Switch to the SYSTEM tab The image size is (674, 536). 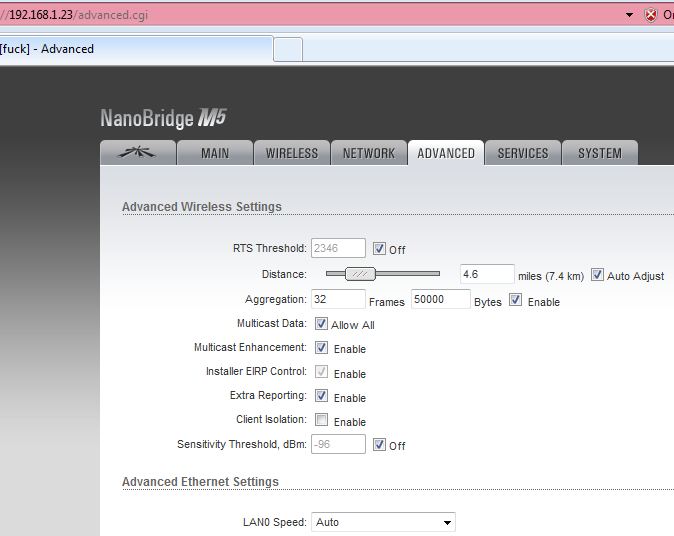(x=600, y=153)
